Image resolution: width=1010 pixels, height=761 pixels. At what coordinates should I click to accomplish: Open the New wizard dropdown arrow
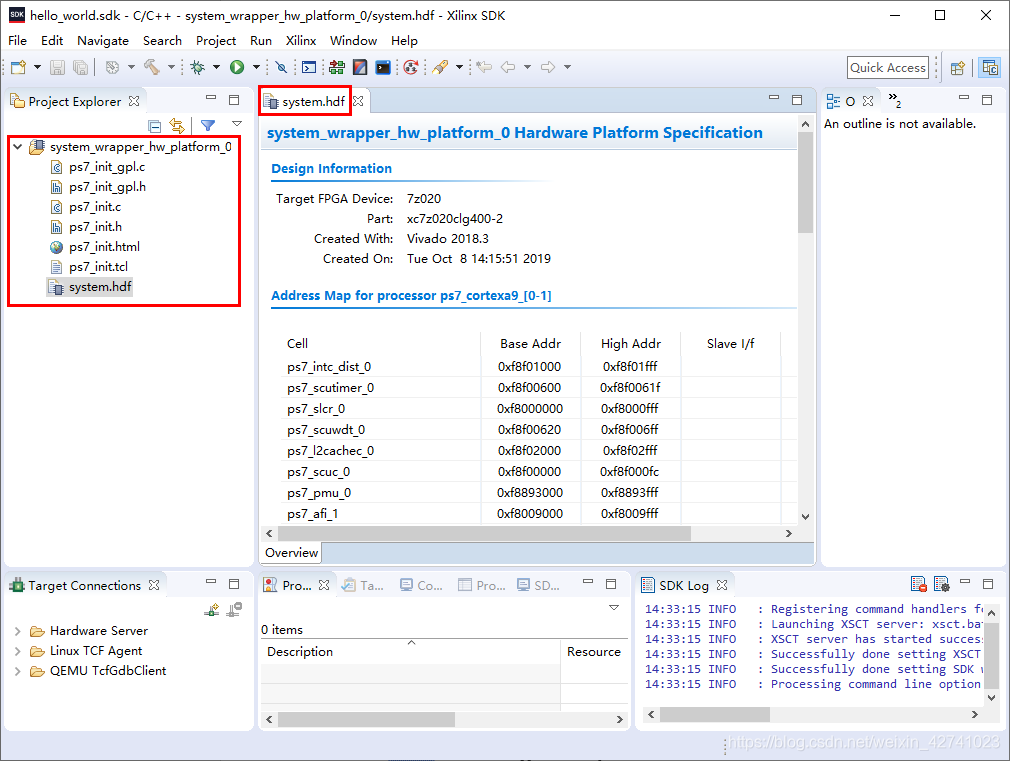(x=37, y=67)
